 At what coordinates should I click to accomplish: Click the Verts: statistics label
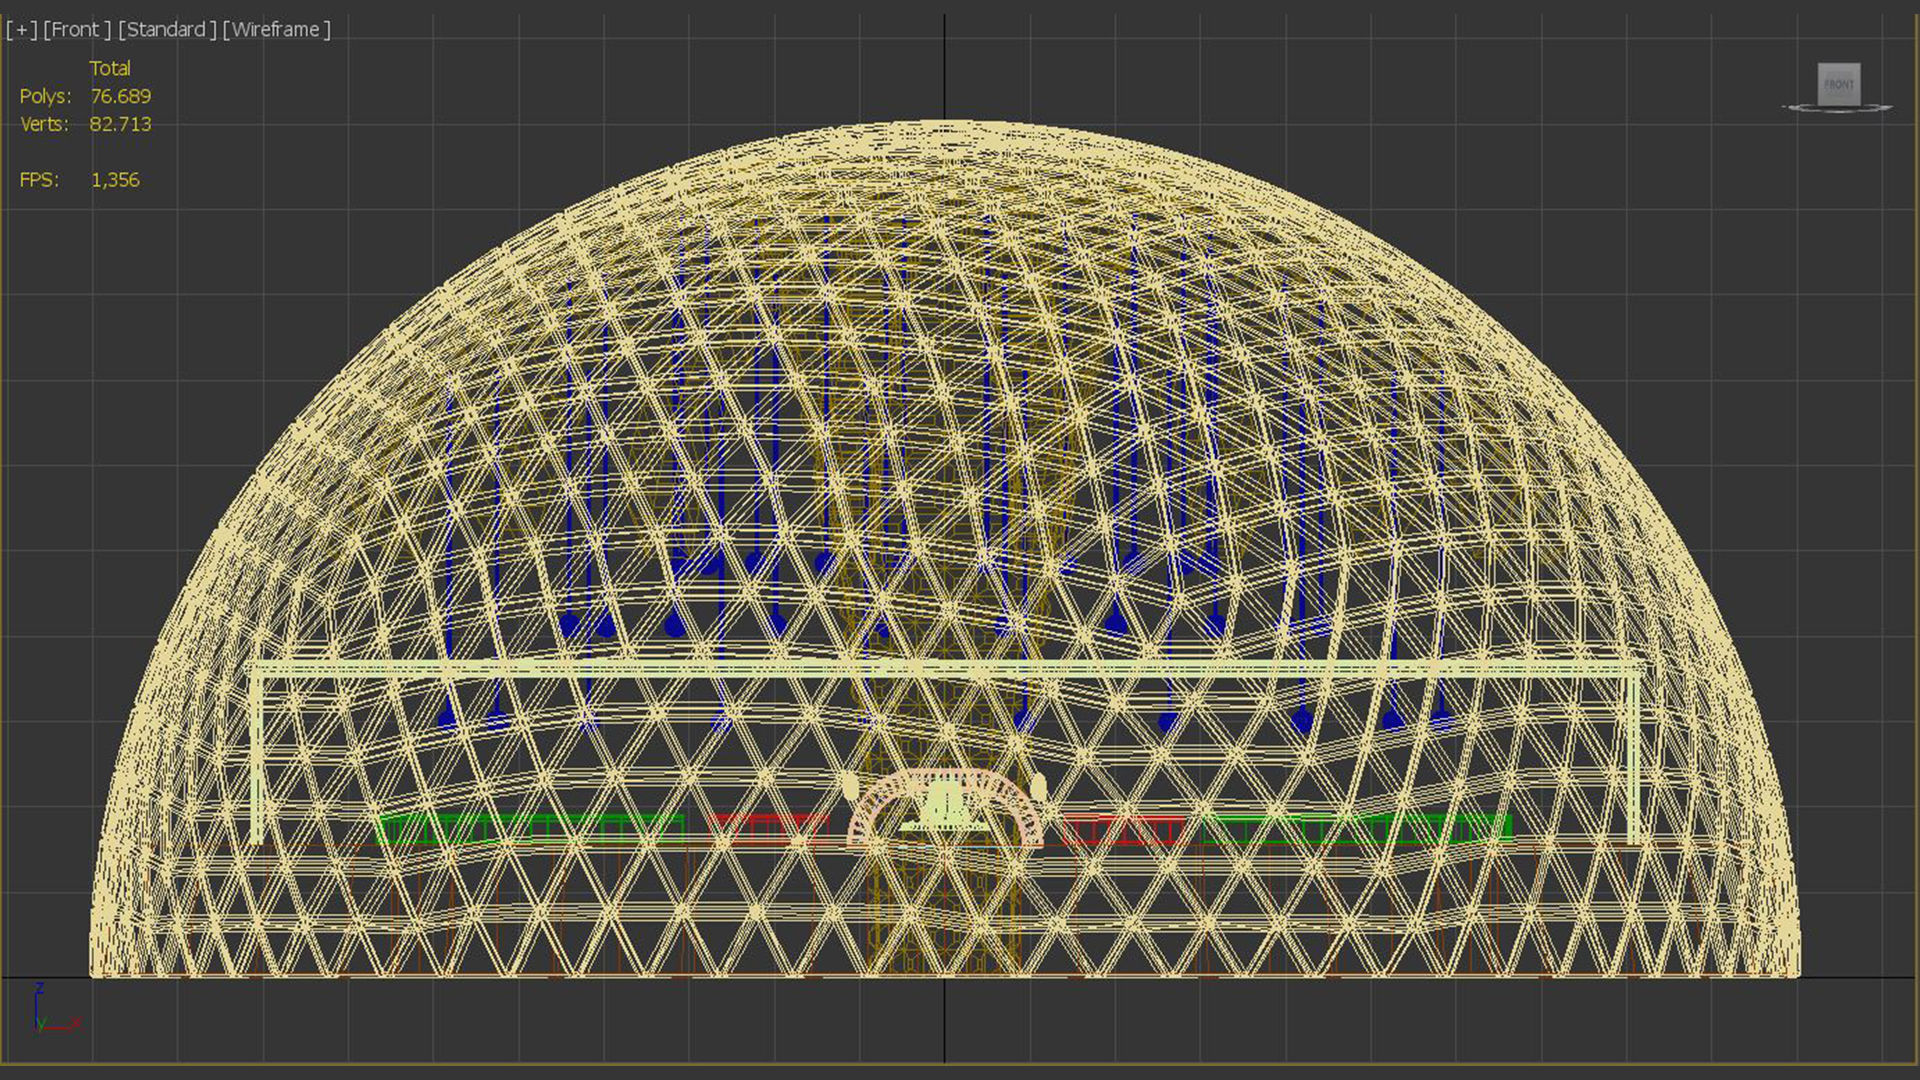pyautogui.click(x=45, y=124)
